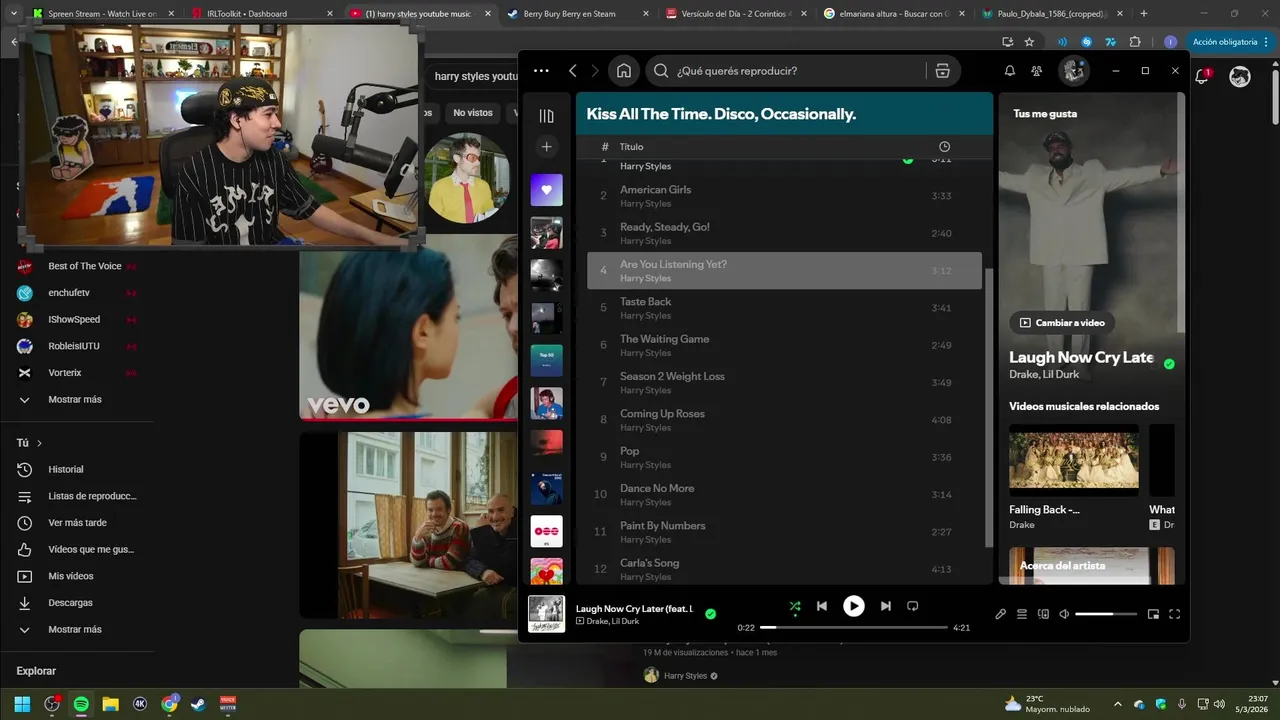This screenshot has width=1280, height=720.
Task: Adjust the Spotify volume slider
Action: (1106, 614)
